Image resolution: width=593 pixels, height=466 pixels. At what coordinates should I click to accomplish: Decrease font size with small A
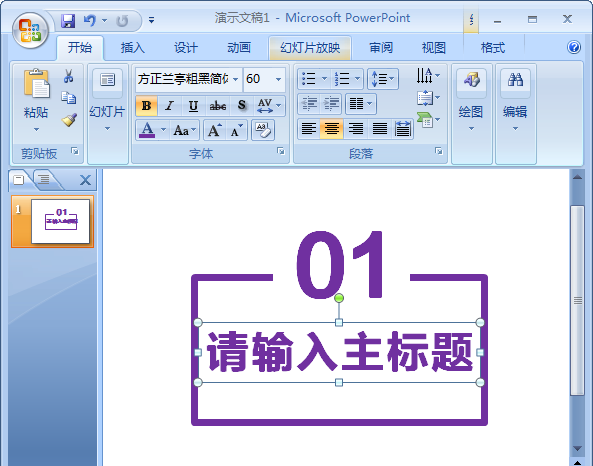point(237,130)
